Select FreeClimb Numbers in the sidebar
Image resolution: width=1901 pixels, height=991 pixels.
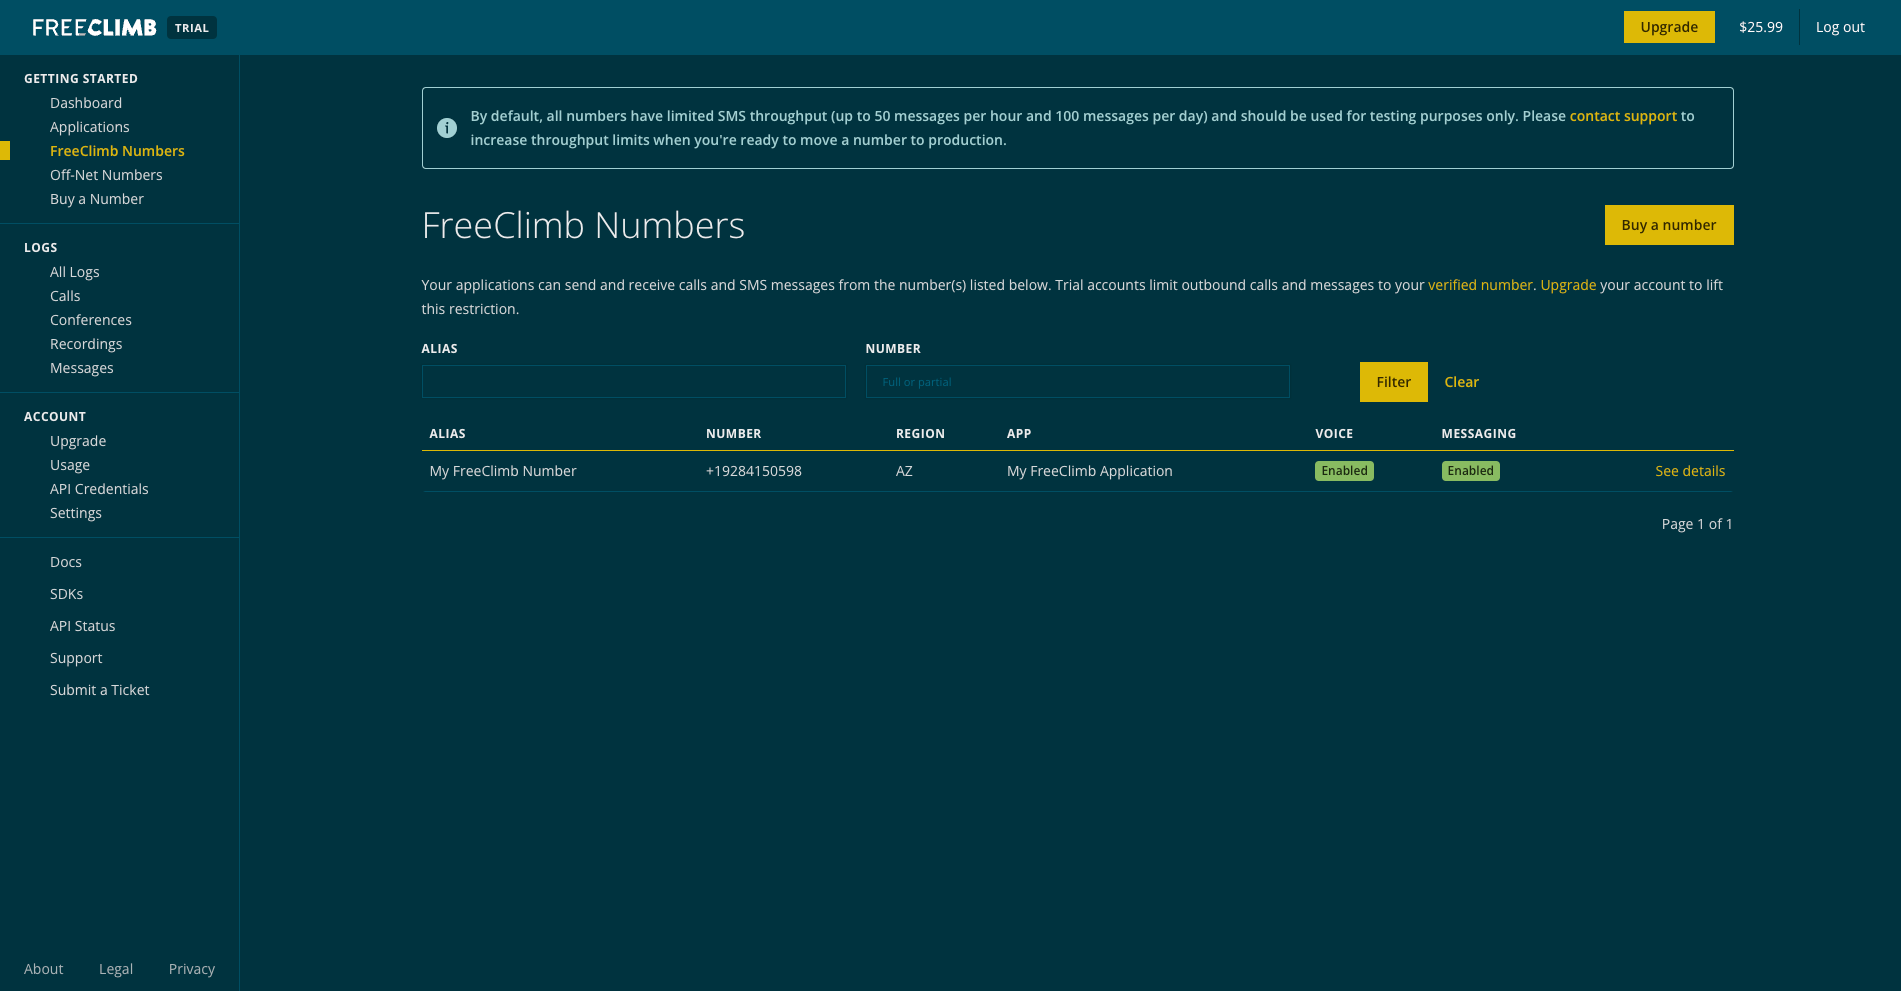[x=117, y=151]
